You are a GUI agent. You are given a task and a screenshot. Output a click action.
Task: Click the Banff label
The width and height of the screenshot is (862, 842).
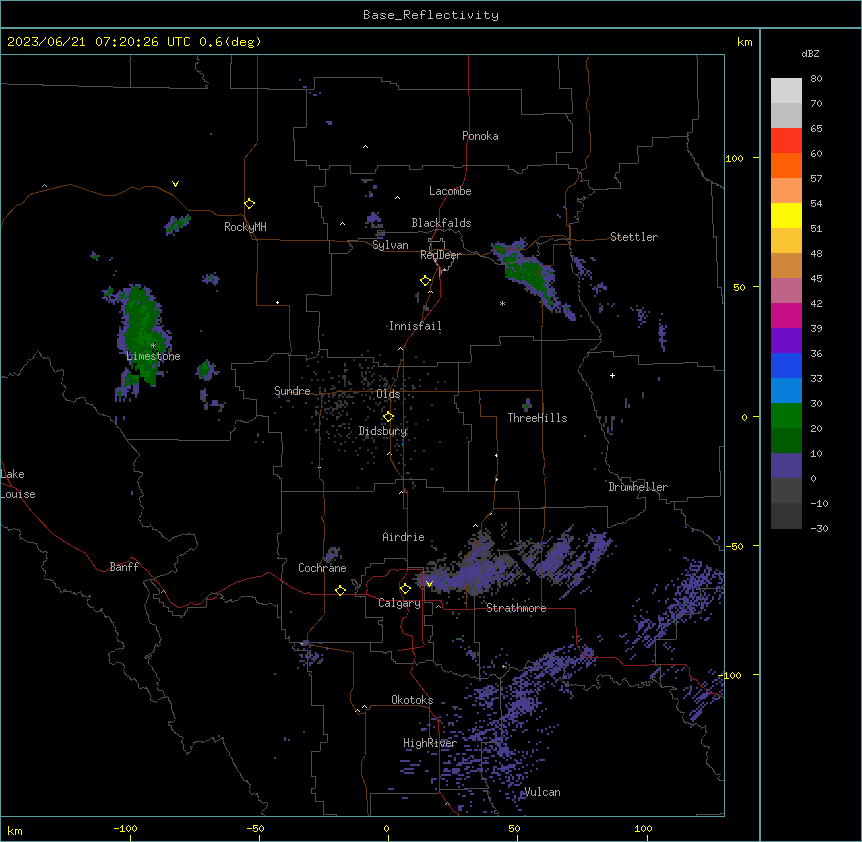[124, 567]
